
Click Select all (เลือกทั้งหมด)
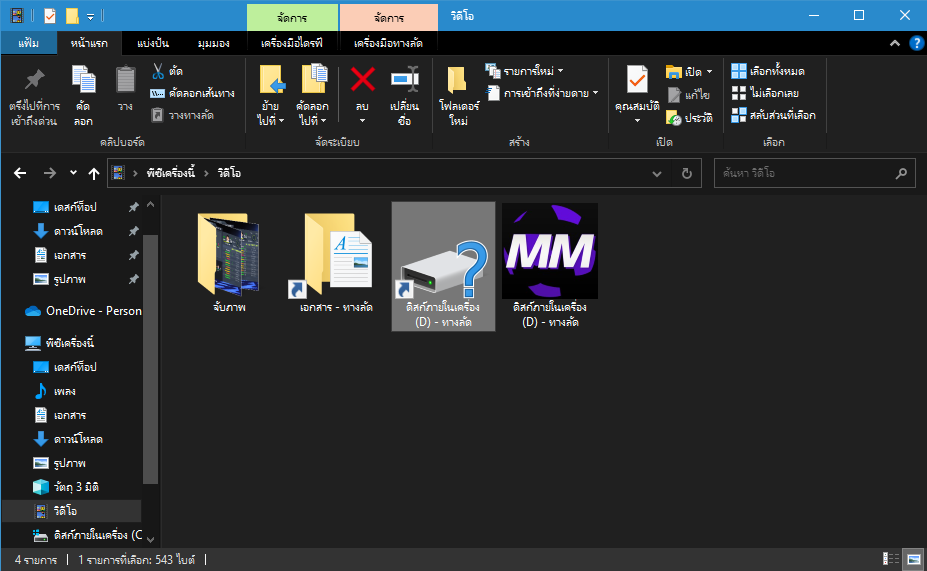coord(768,71)
